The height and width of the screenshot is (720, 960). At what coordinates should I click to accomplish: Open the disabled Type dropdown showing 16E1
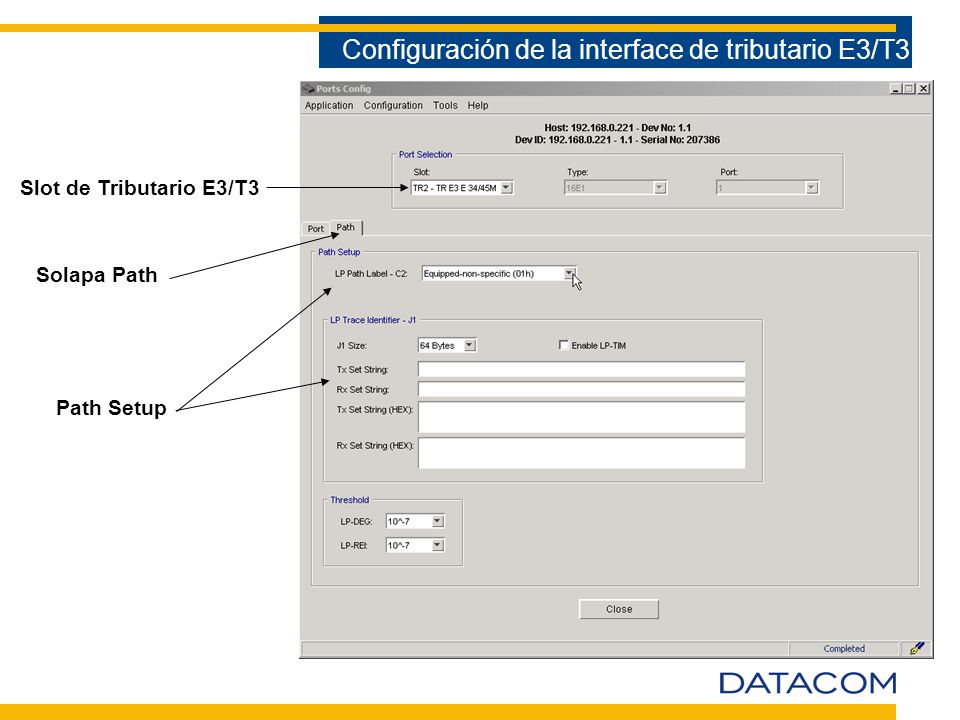(615, 188)
